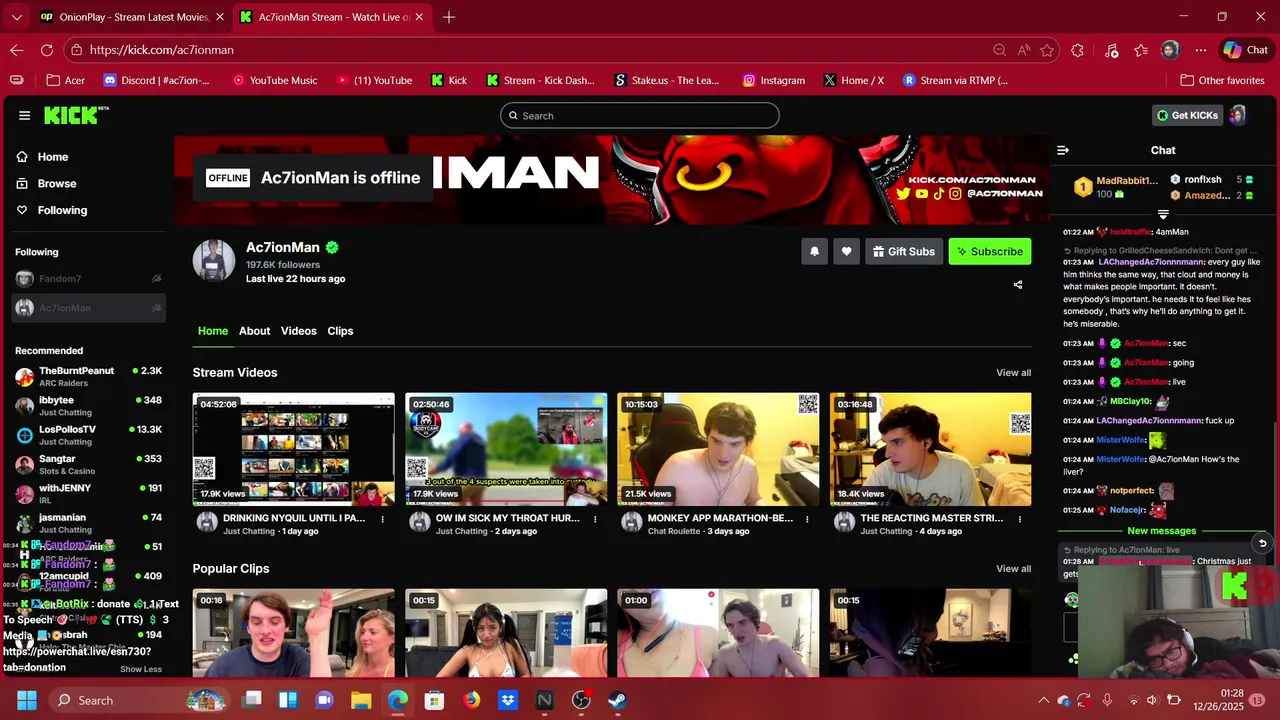This screenshot has width=1280, height=720.
Task: Open the 04:52:06 DRINKING NYQUIL thumbnail
Action: [x=293, y=449]
